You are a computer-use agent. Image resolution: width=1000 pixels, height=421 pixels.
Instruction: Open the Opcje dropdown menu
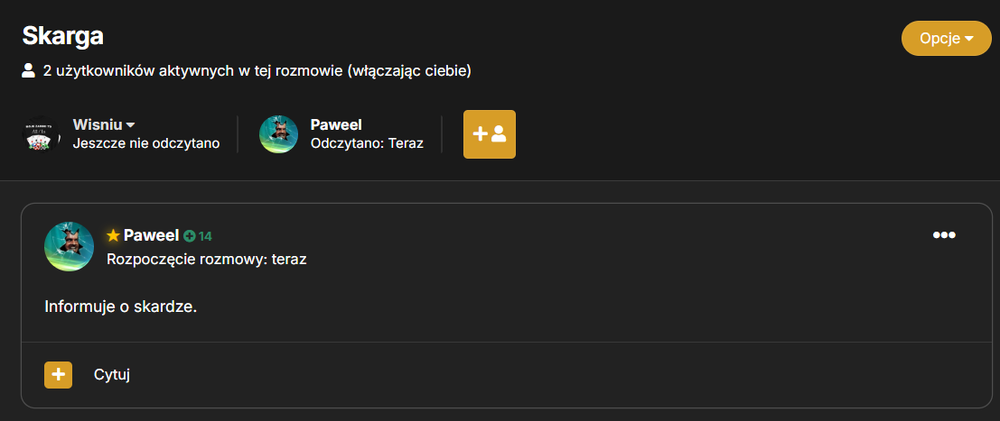(x=946, y=38)
